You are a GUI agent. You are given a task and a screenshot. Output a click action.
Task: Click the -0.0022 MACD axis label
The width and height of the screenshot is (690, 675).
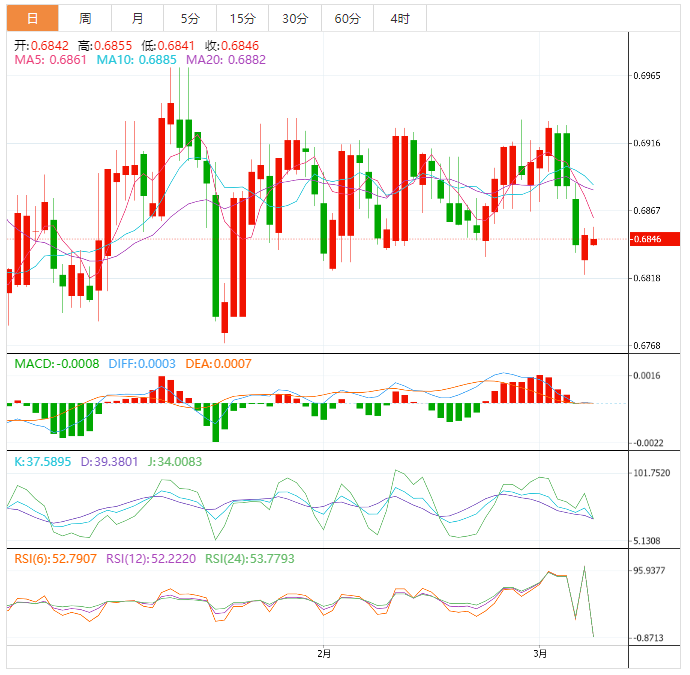click(x=648, y=443)
